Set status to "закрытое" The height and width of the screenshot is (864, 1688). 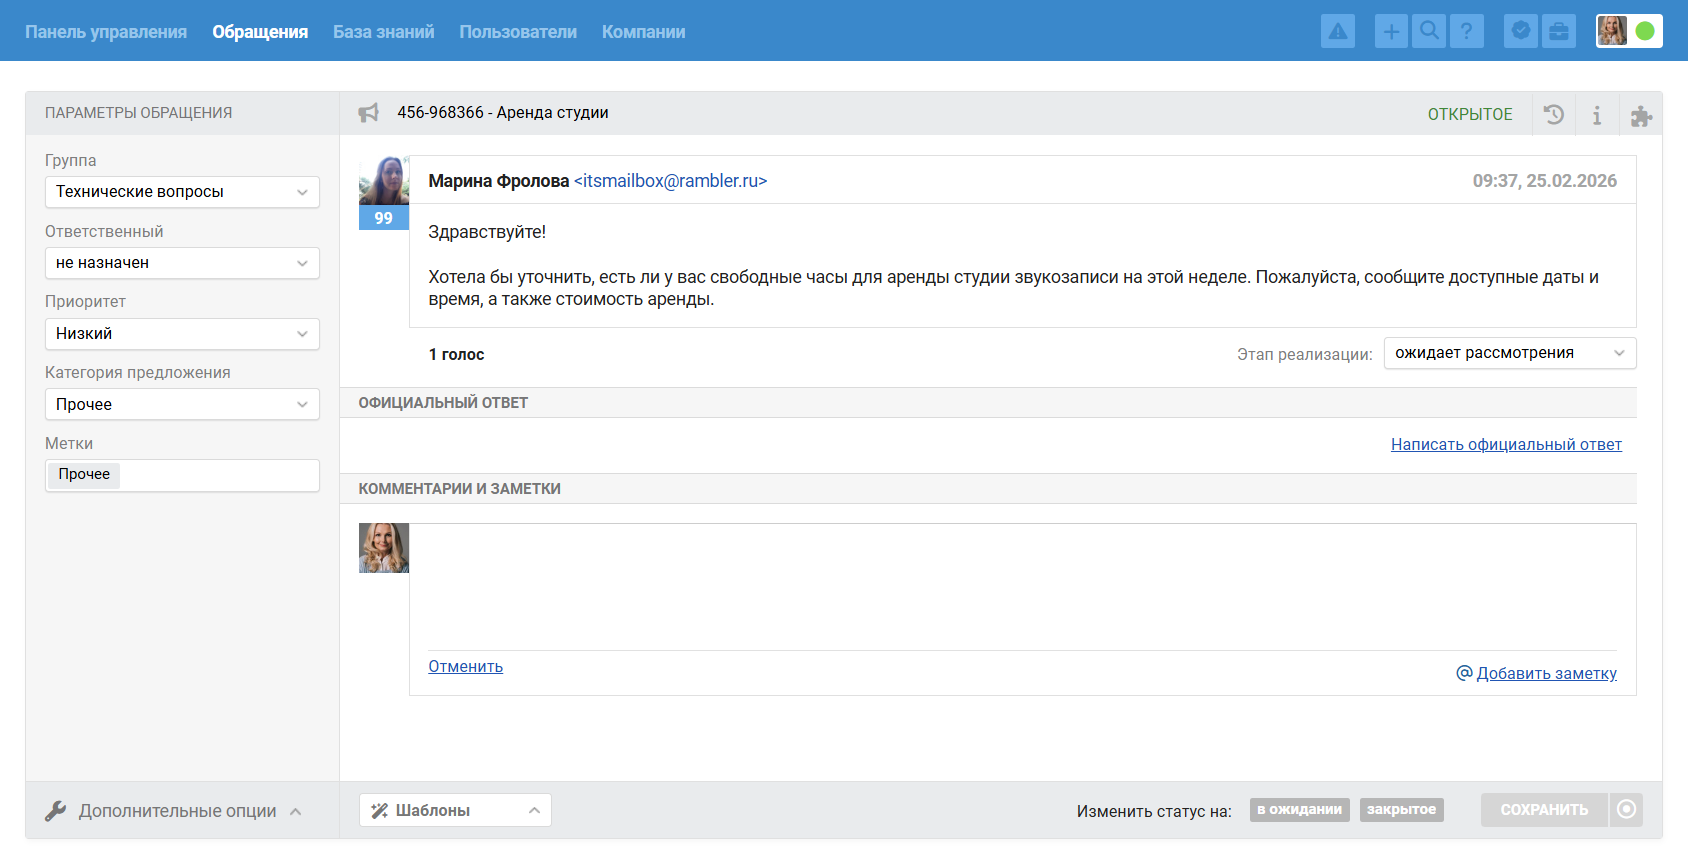[x=1401, y=810]
